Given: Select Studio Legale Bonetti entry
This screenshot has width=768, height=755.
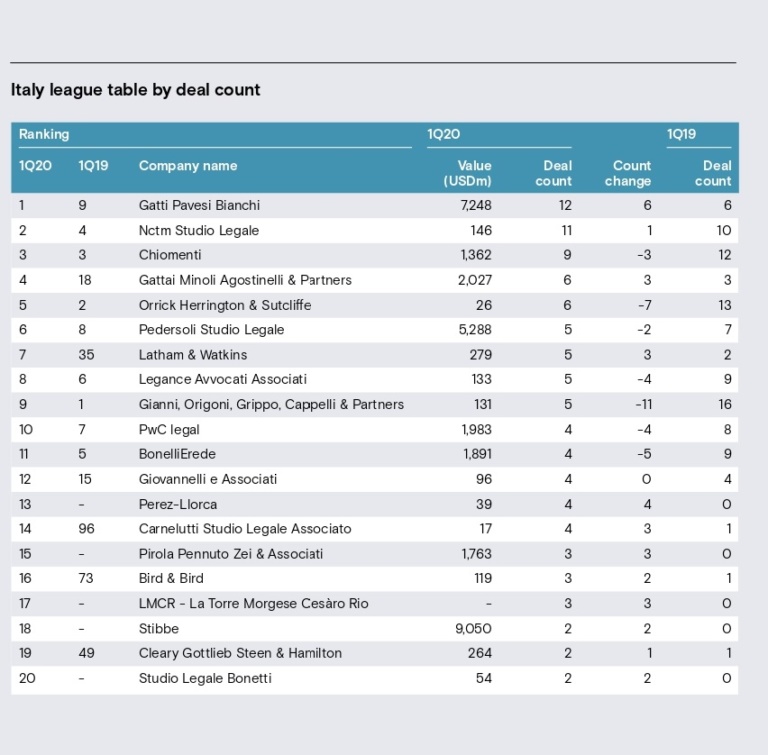Looking at the screenshot, I should (x=205, y=679).
